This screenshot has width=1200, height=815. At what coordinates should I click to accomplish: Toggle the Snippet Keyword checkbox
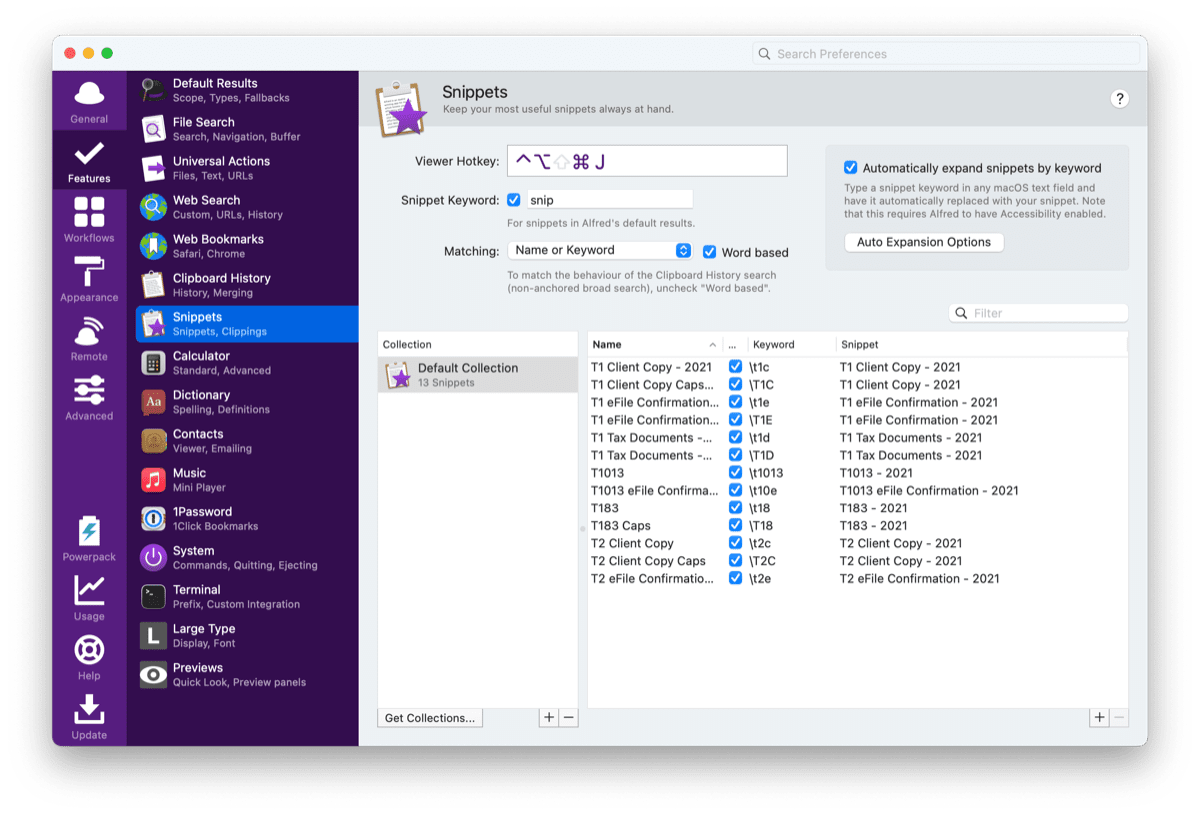(x=514, y=200)
